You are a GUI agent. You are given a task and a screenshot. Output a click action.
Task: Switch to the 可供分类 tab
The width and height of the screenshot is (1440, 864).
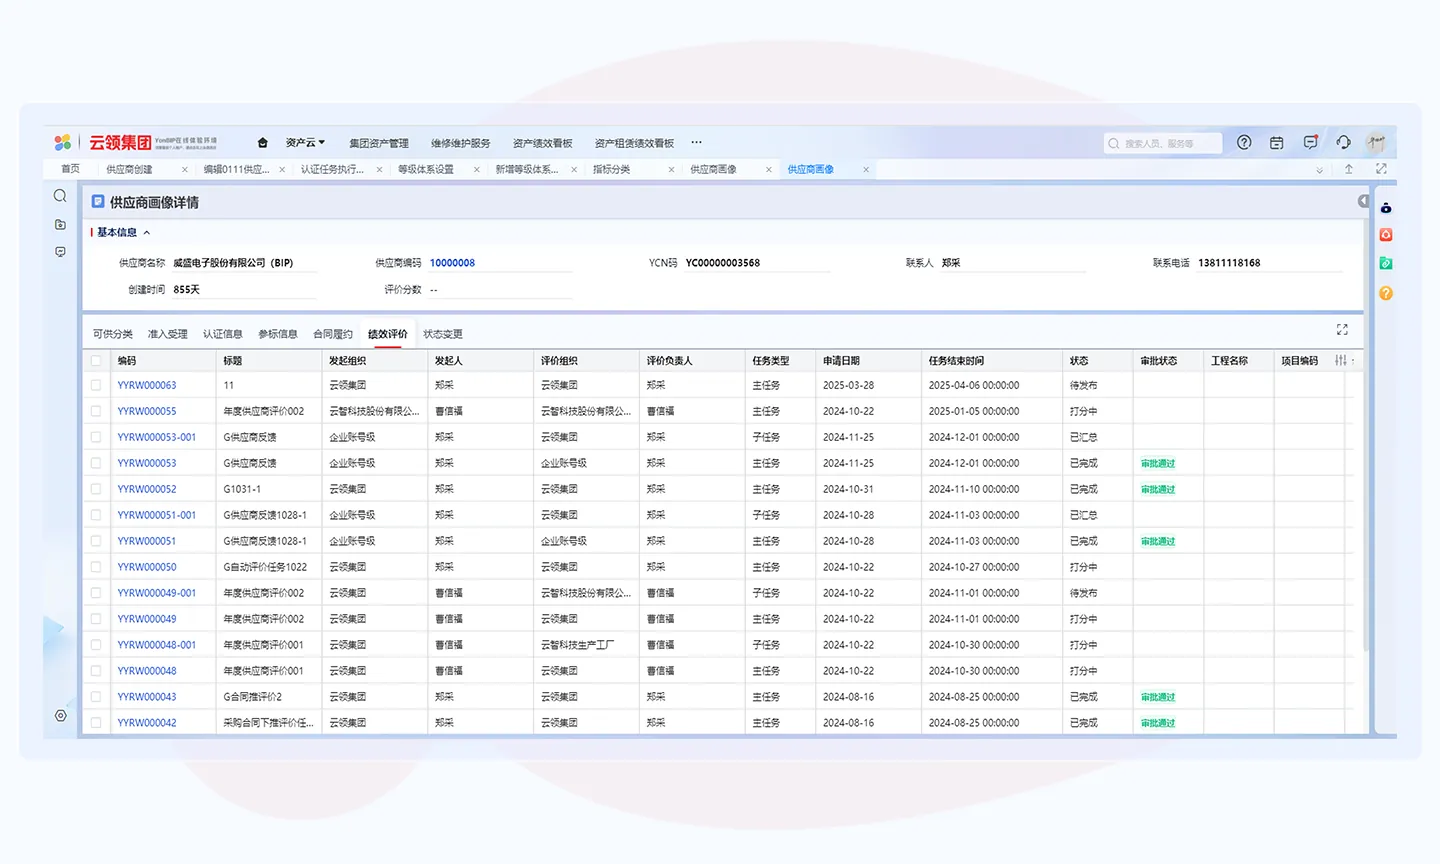click(x=113, y=334)
